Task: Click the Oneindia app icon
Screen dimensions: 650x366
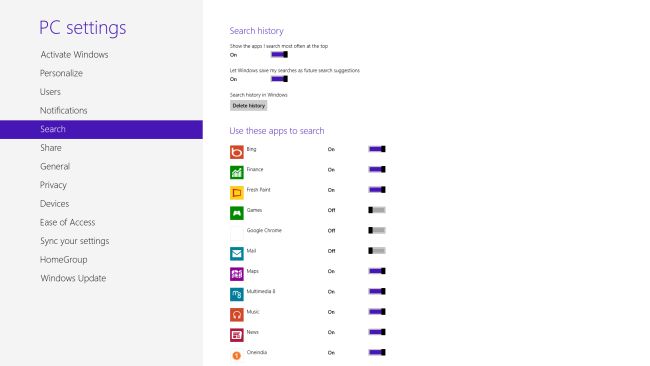Action: [x=237, y=355]
